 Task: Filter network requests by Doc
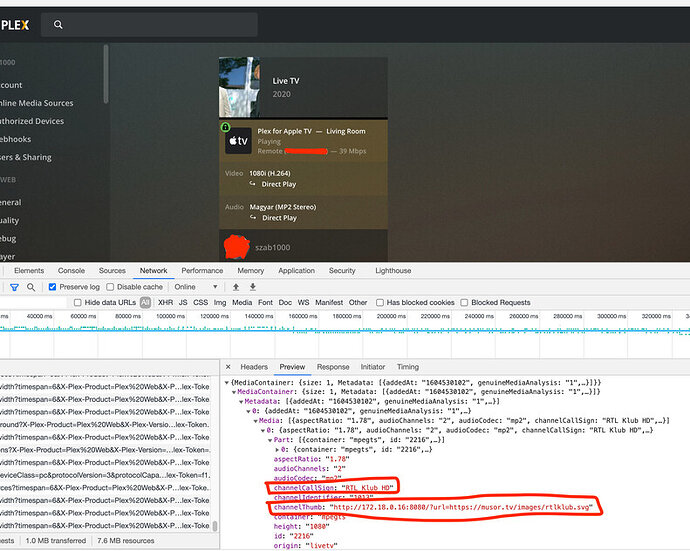point(285,302)
